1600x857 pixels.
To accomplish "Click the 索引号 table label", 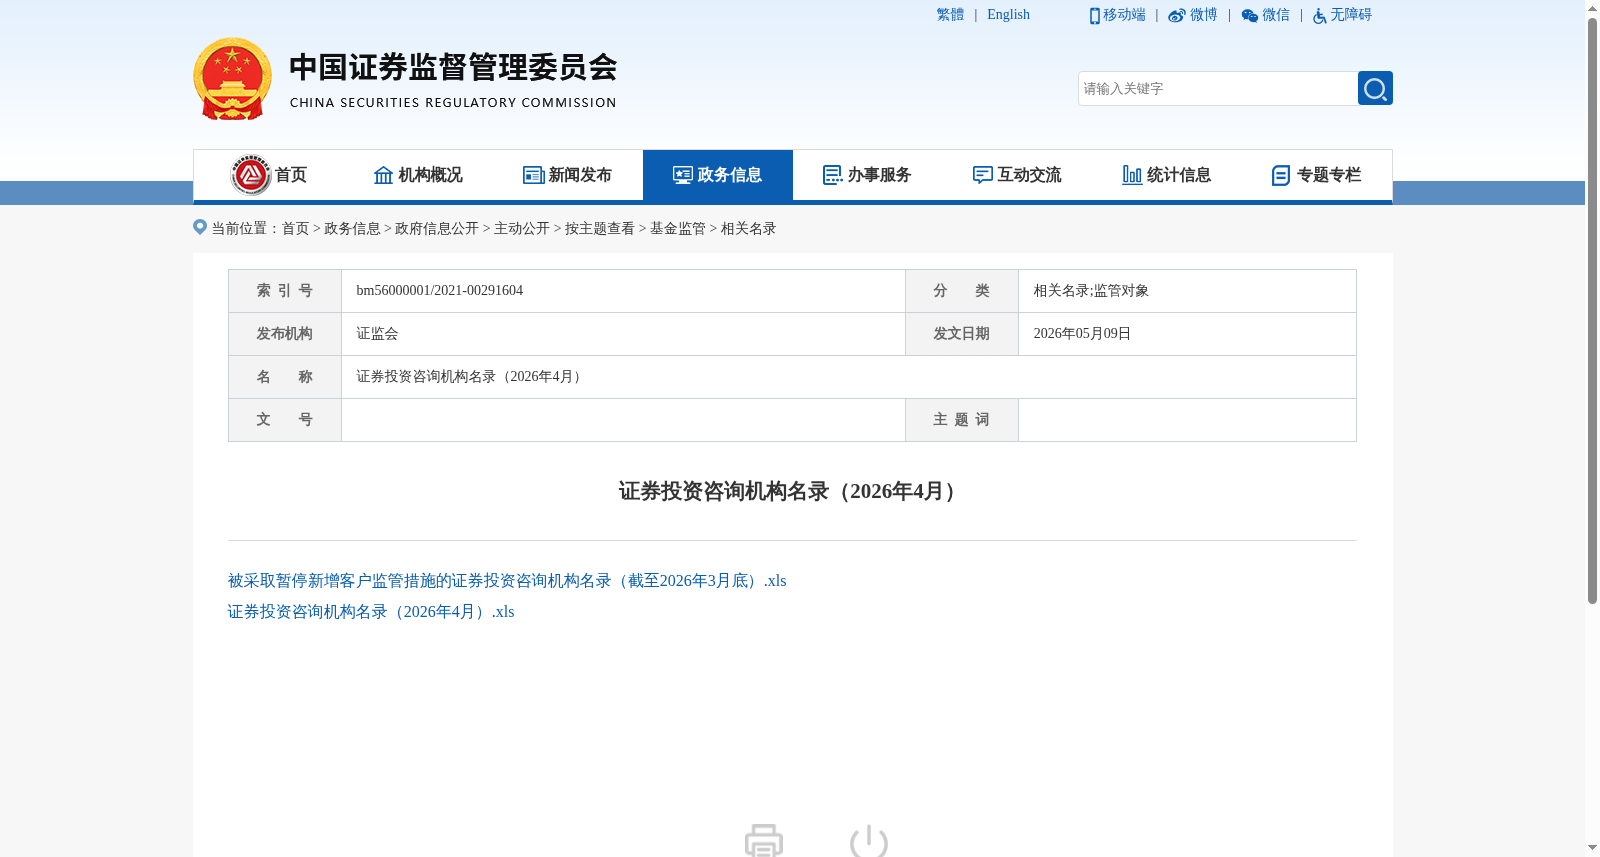I will 285,291.
